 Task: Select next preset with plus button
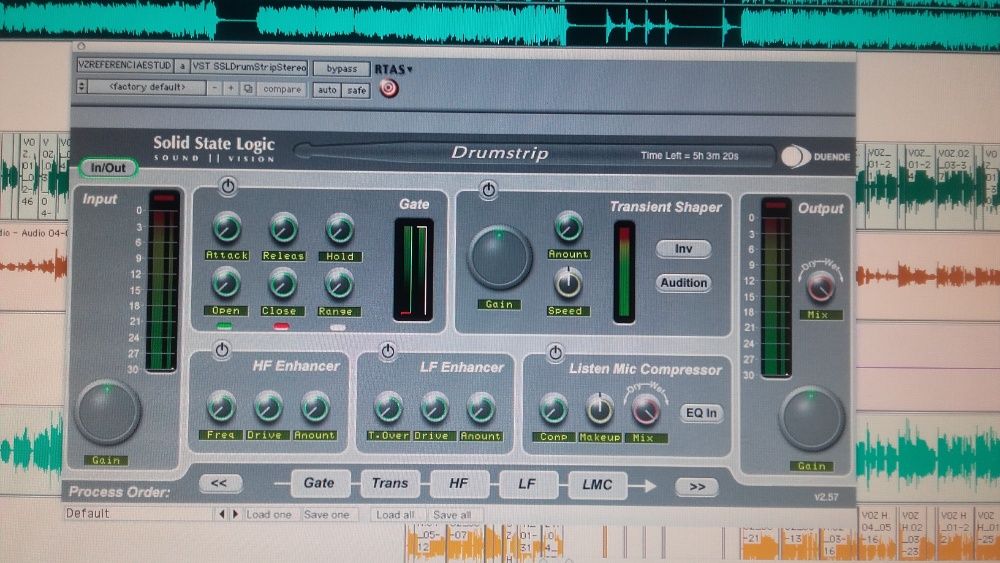click(x=231, y=88)
